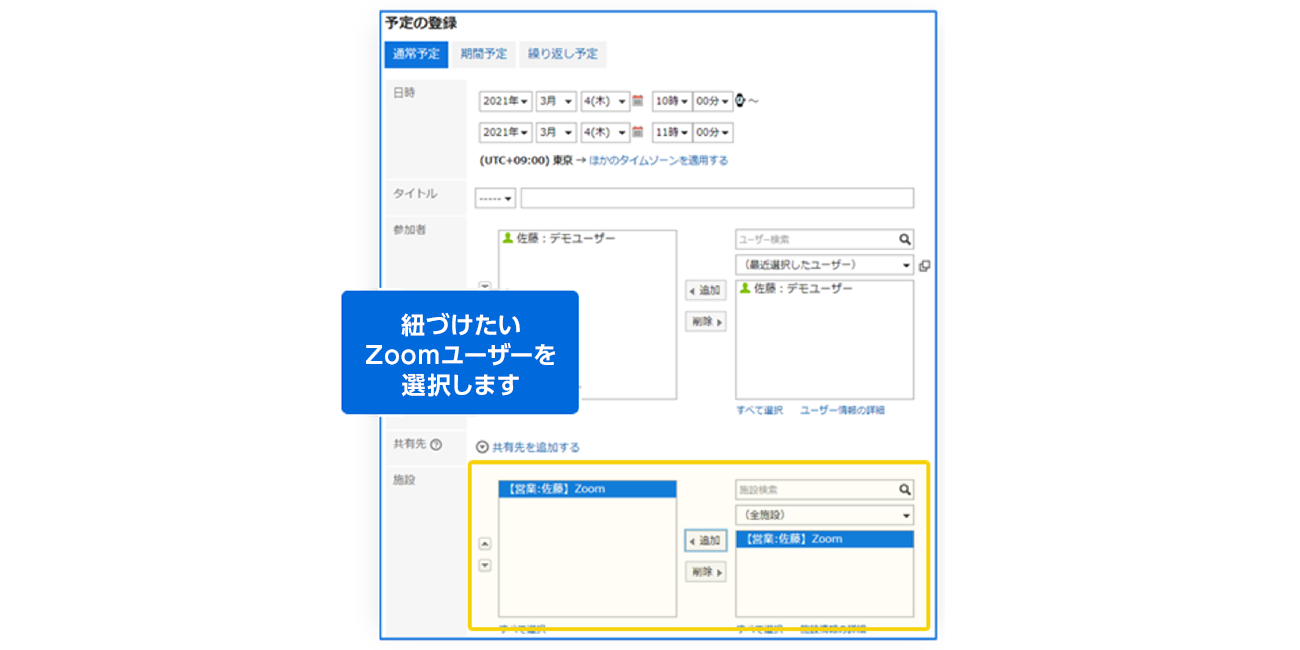This screenshot has width=1300, height=650.
Task: Open the start day 4(木) dropdown
Action: tap(605, 102)
